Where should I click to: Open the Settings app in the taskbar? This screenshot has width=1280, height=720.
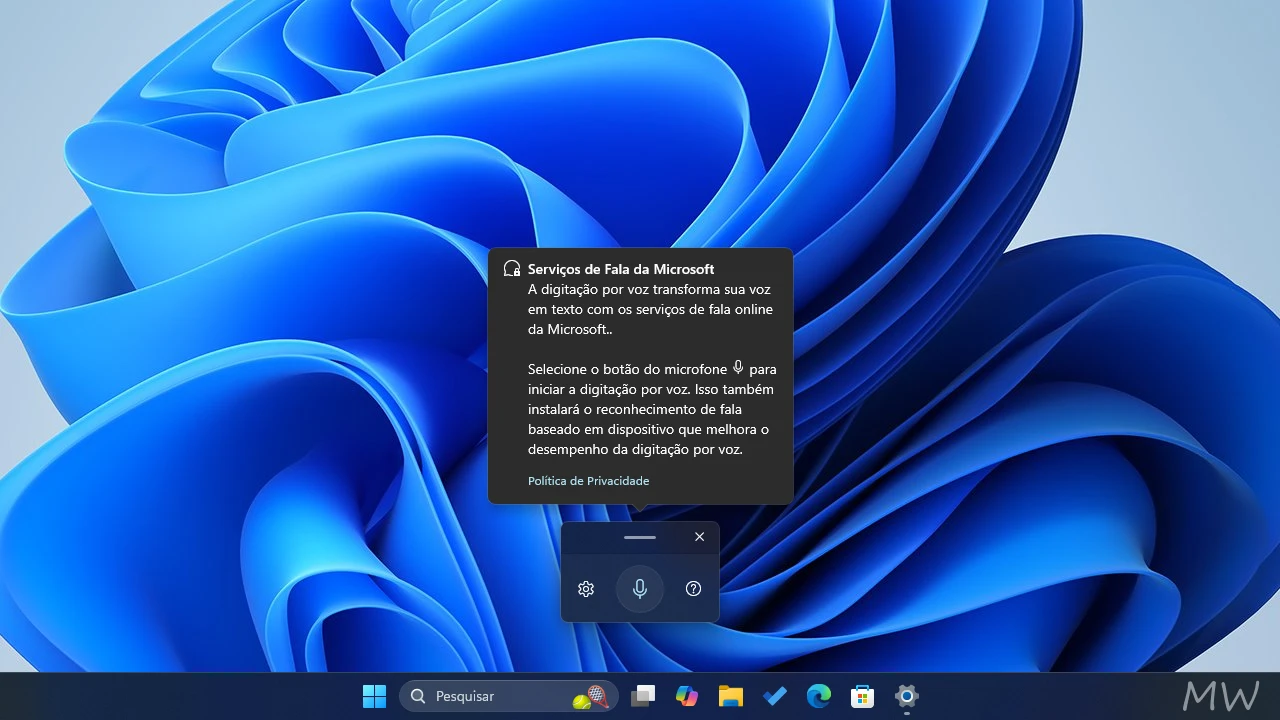click(907, 696)
